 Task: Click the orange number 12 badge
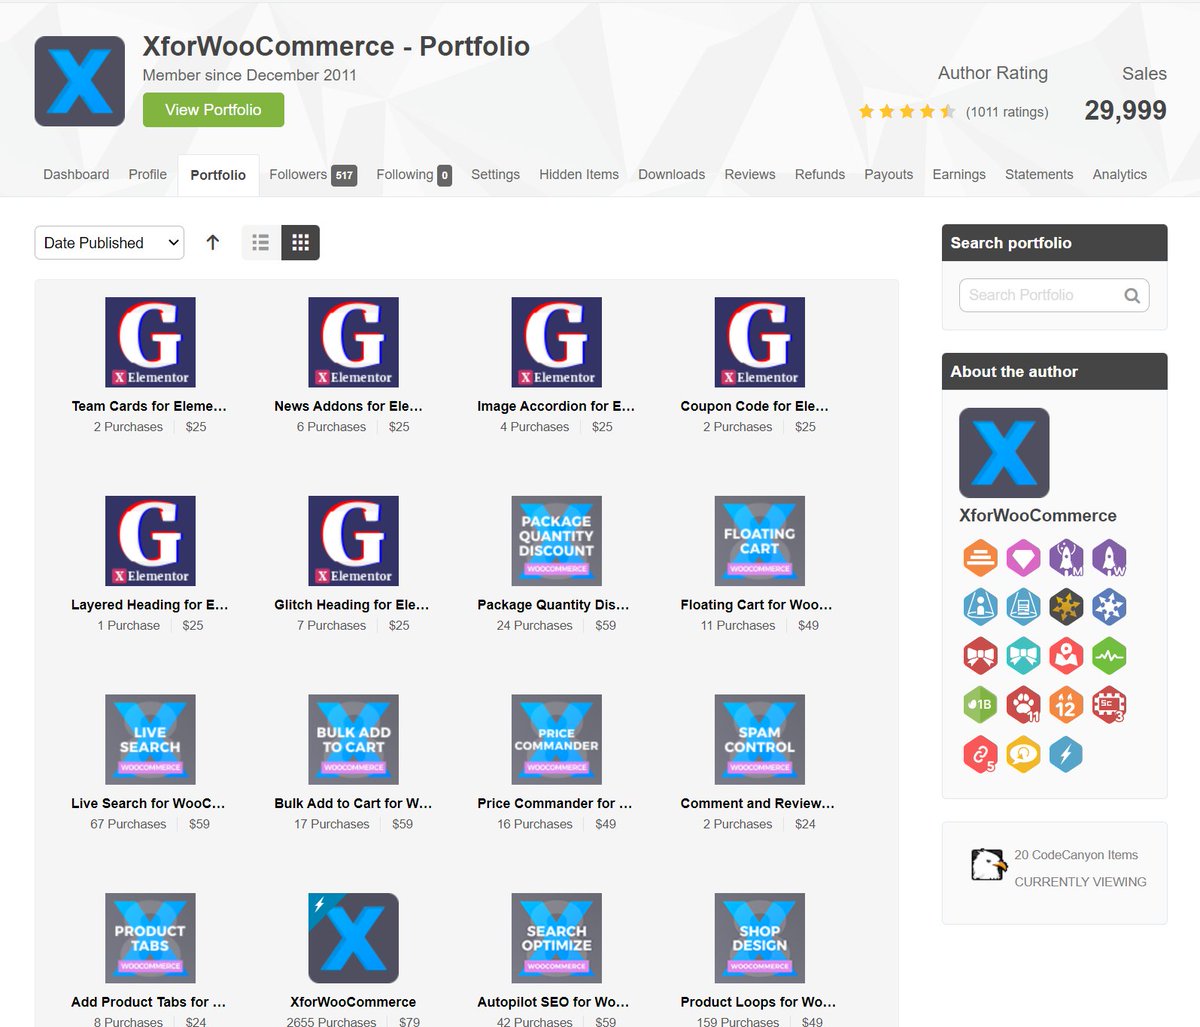coord(1066,705)
